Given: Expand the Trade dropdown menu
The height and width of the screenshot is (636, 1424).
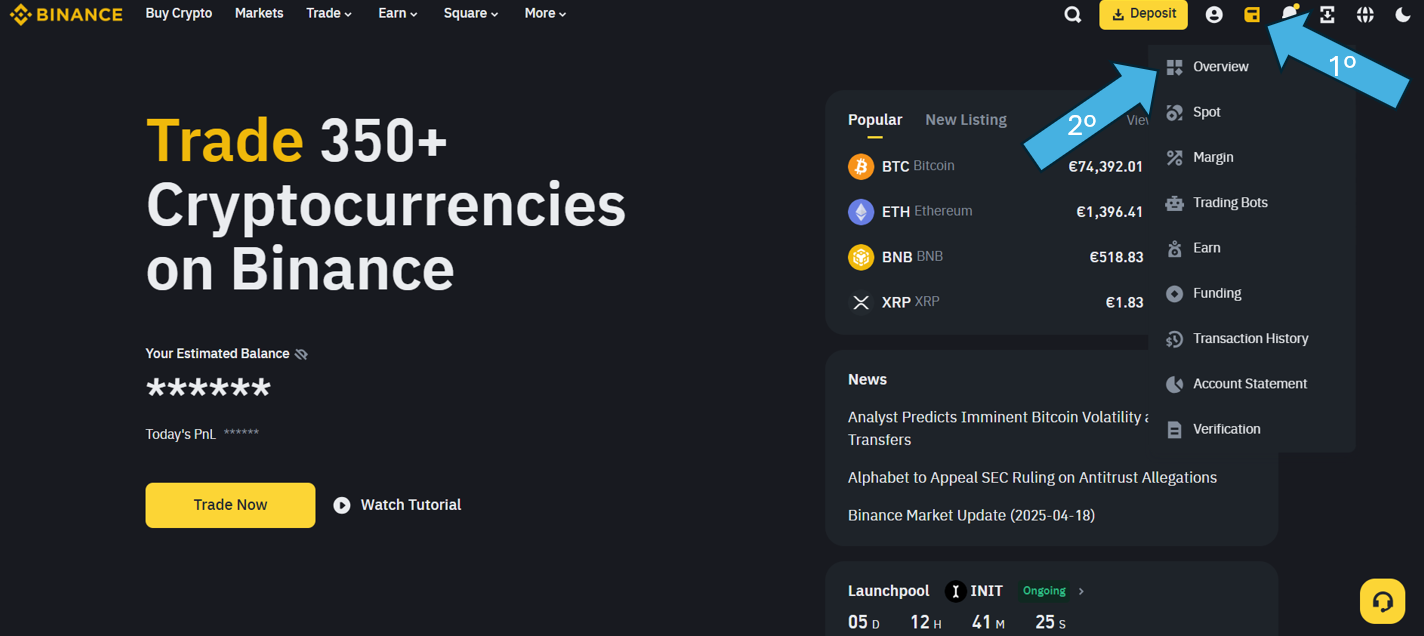Looking at the screenshot, I should click(x=329, y=14).
